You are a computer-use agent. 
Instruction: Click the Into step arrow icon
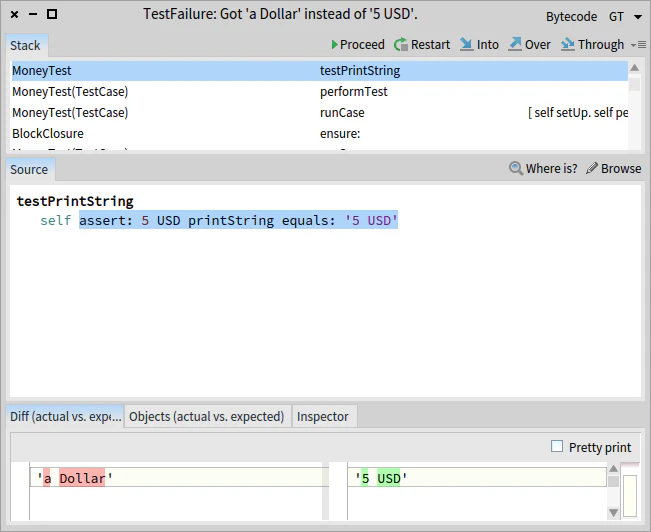[466, 44]
